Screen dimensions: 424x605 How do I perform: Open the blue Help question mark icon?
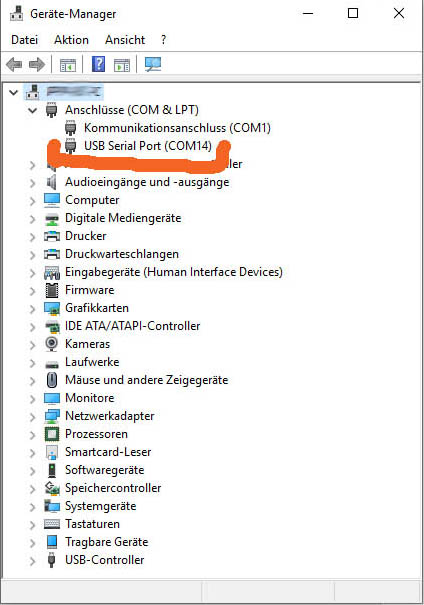tap(98, 64)
